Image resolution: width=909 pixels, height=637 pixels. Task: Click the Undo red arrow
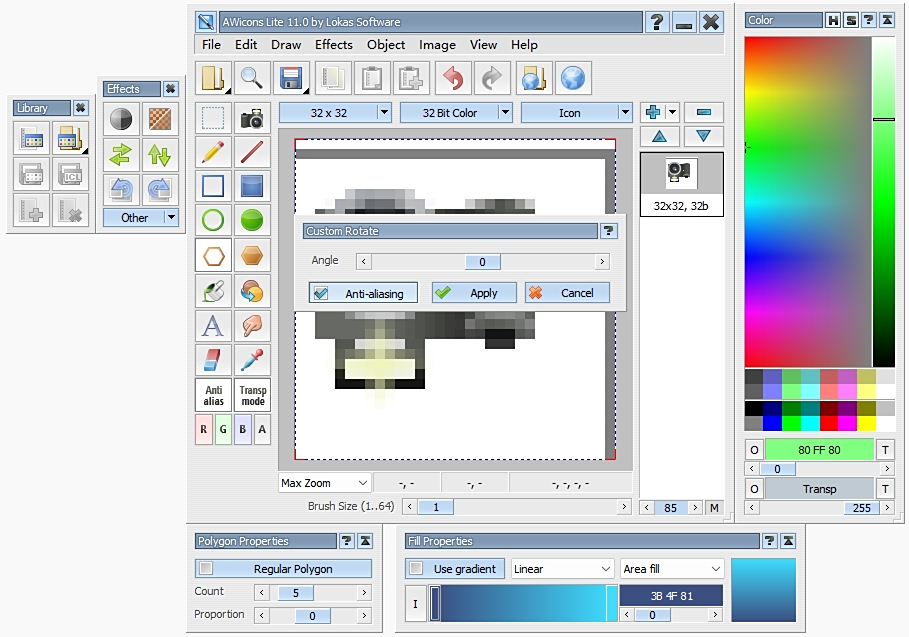click(453, 78)
